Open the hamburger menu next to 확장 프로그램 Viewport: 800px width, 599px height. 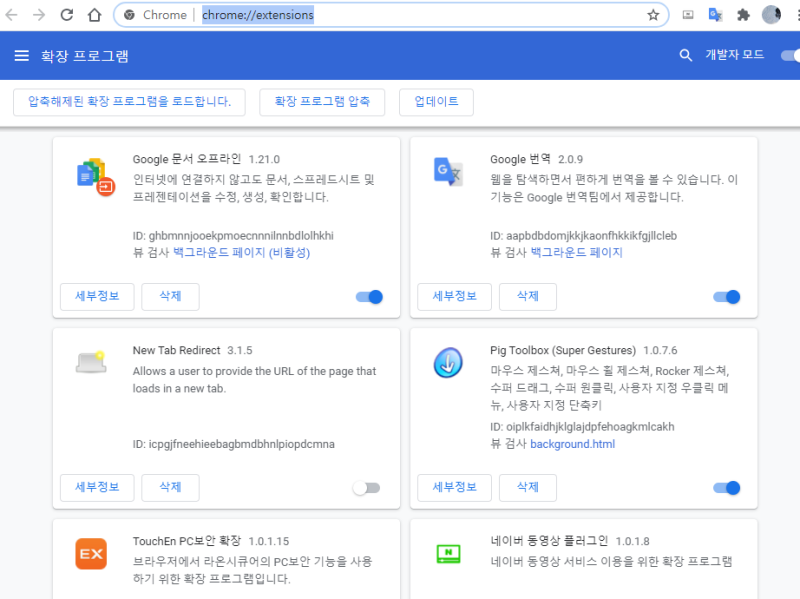coord(21,55)
